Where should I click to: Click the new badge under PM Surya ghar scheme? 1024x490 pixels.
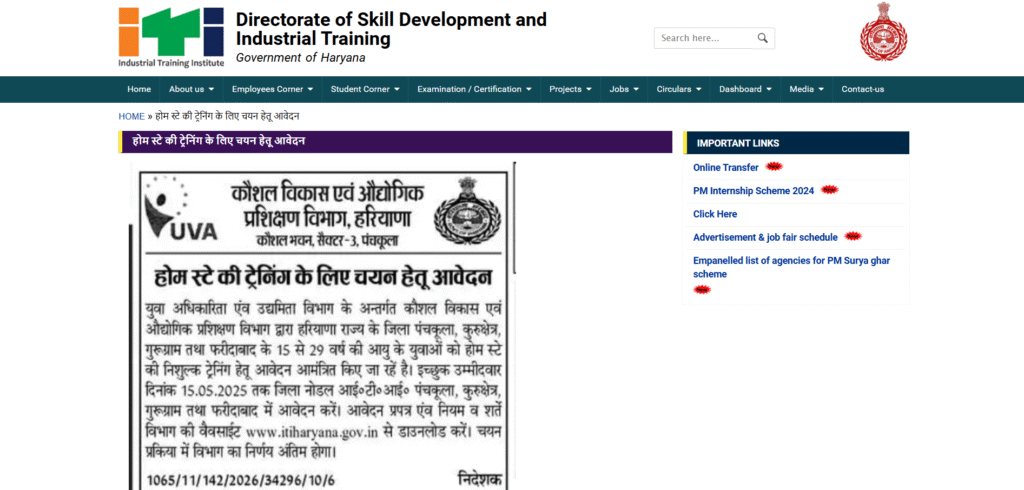coord(702,289)
